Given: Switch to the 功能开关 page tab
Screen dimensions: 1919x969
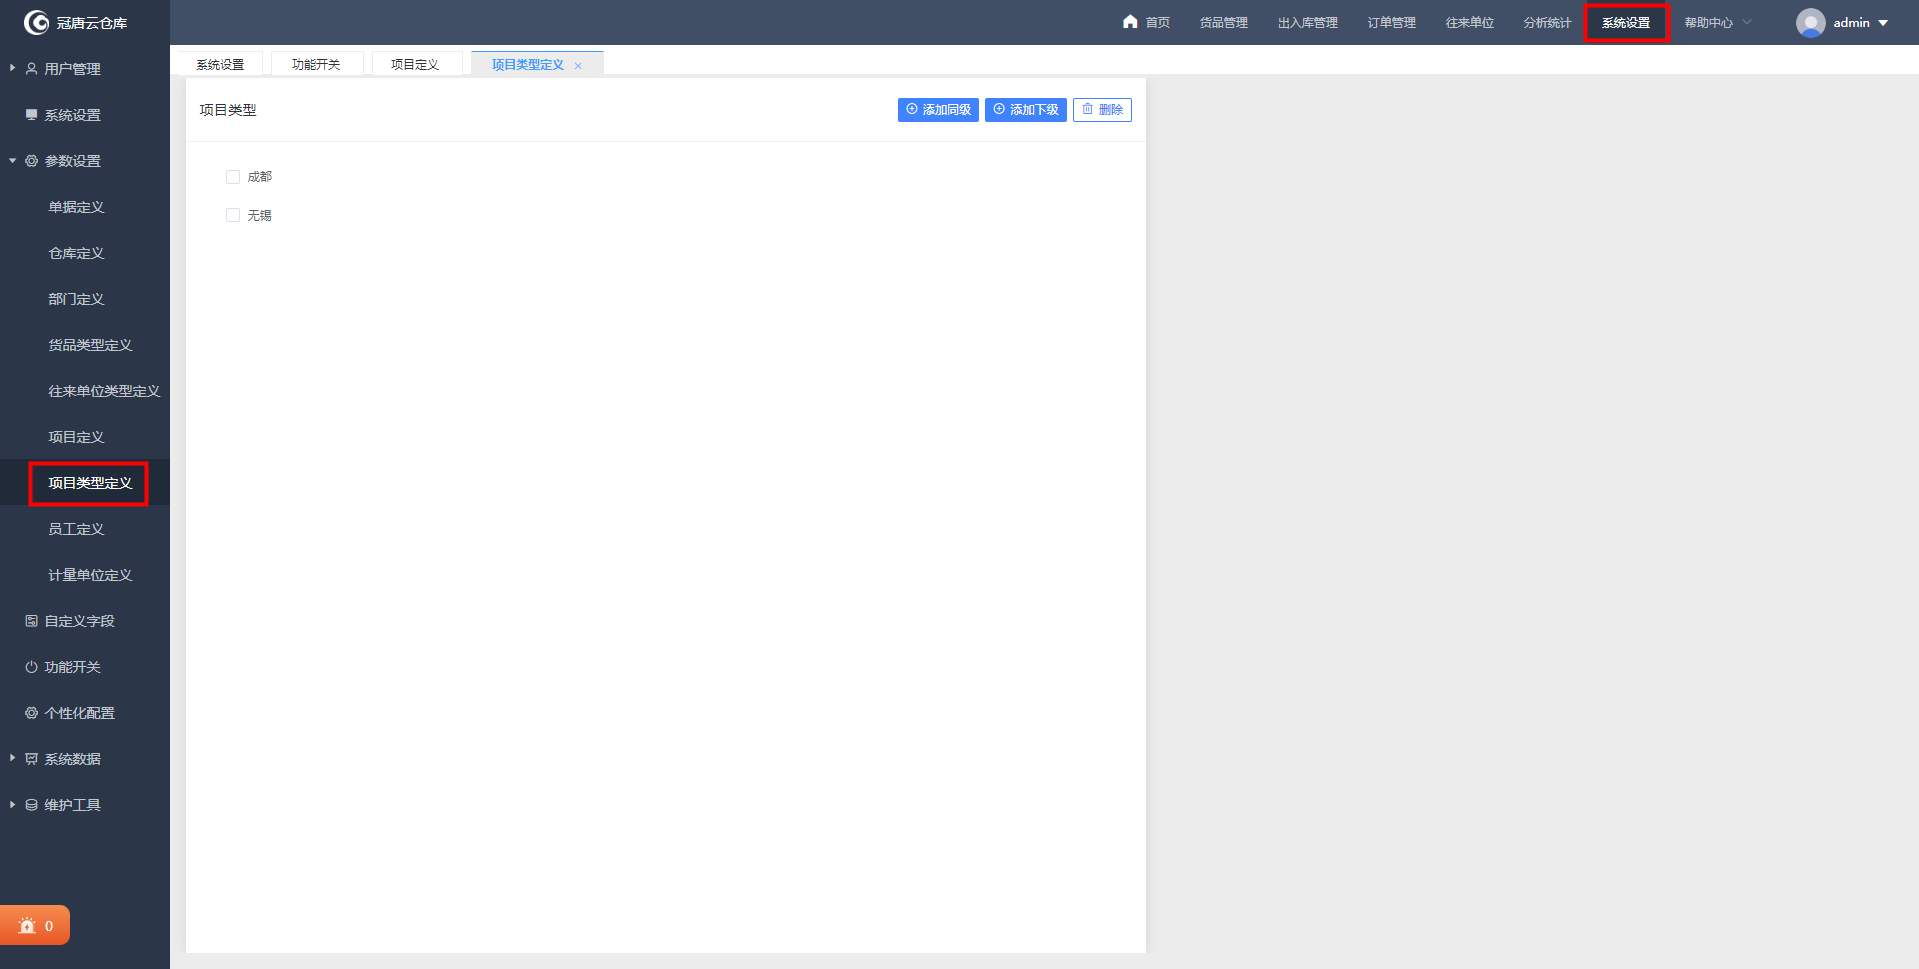Looking at the screenshot, I should (x=316, y=64).
